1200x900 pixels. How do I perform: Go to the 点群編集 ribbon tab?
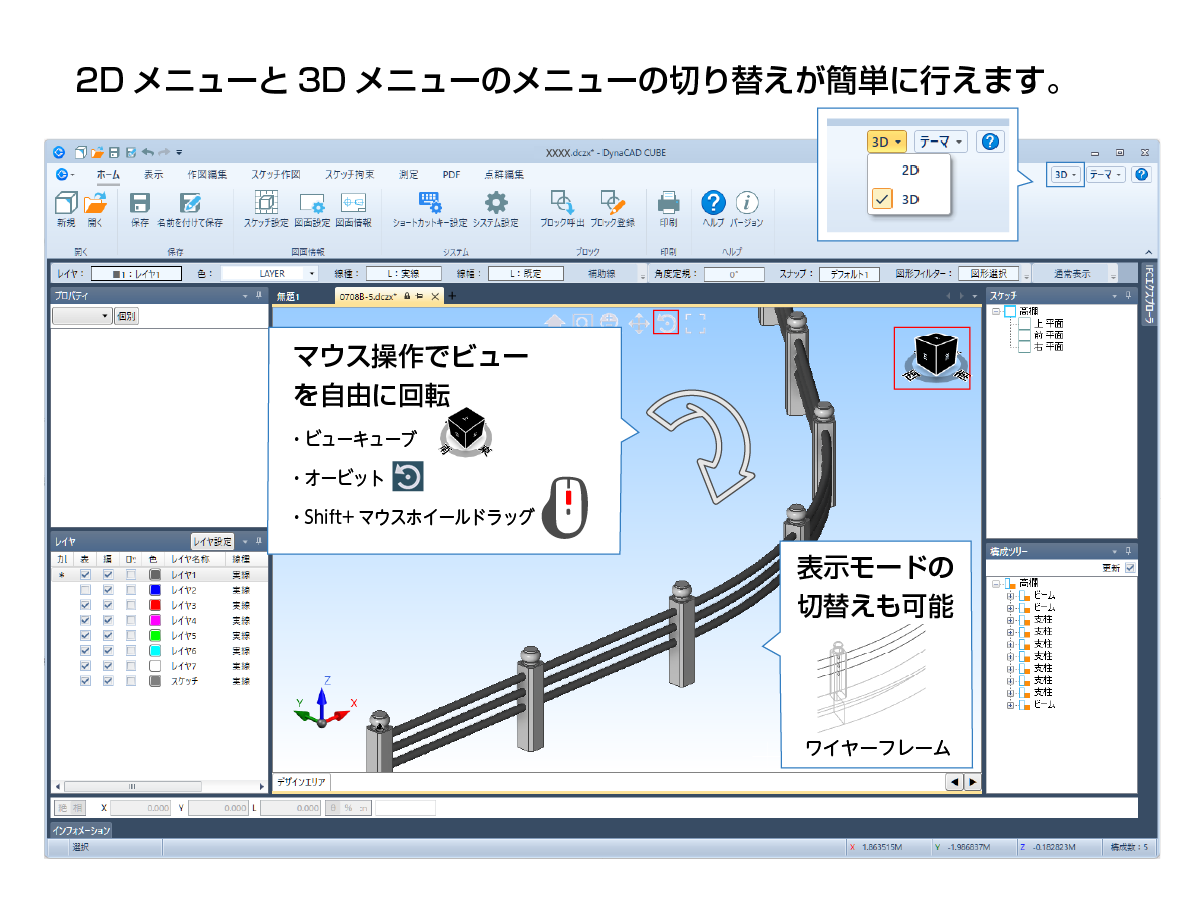click(x=504, y=174)
